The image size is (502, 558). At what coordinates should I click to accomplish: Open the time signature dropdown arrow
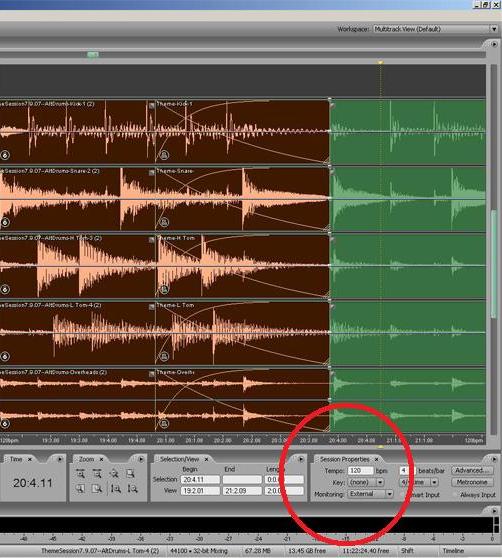pos(434,482)
